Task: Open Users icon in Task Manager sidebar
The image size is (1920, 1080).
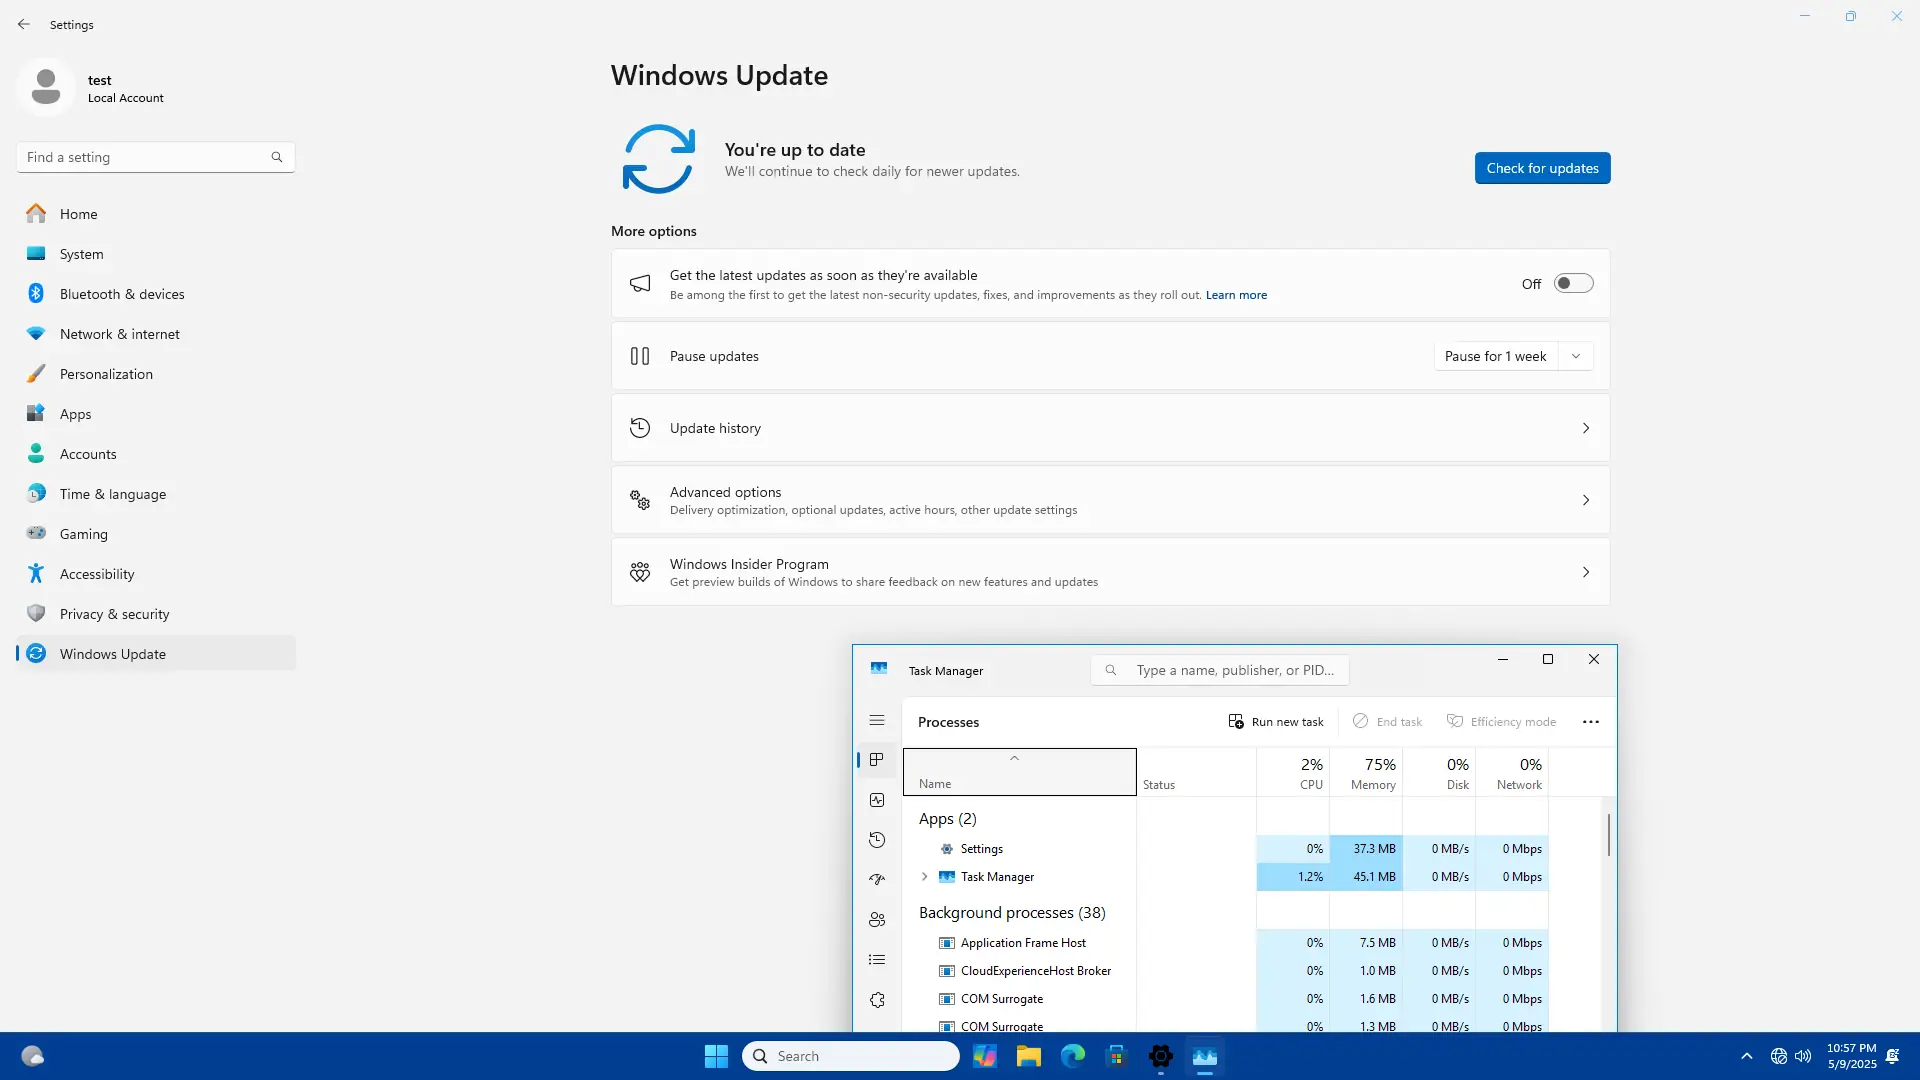Action: (x=877, y=920)
